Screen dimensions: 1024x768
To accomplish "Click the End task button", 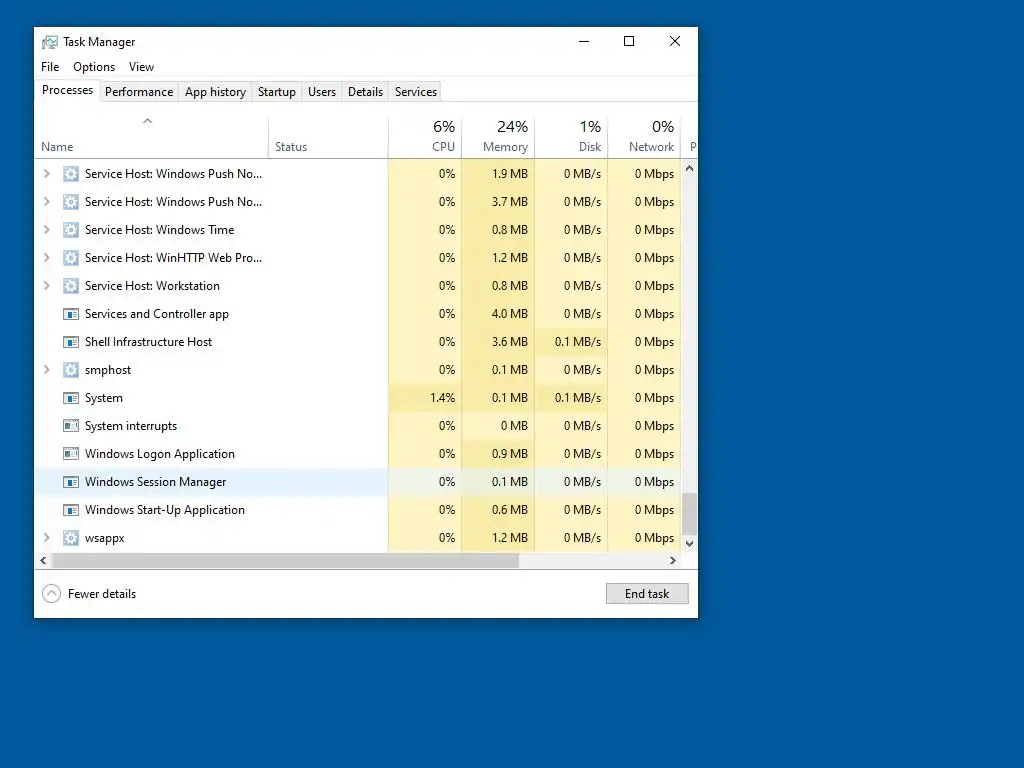I will (647, 594).
